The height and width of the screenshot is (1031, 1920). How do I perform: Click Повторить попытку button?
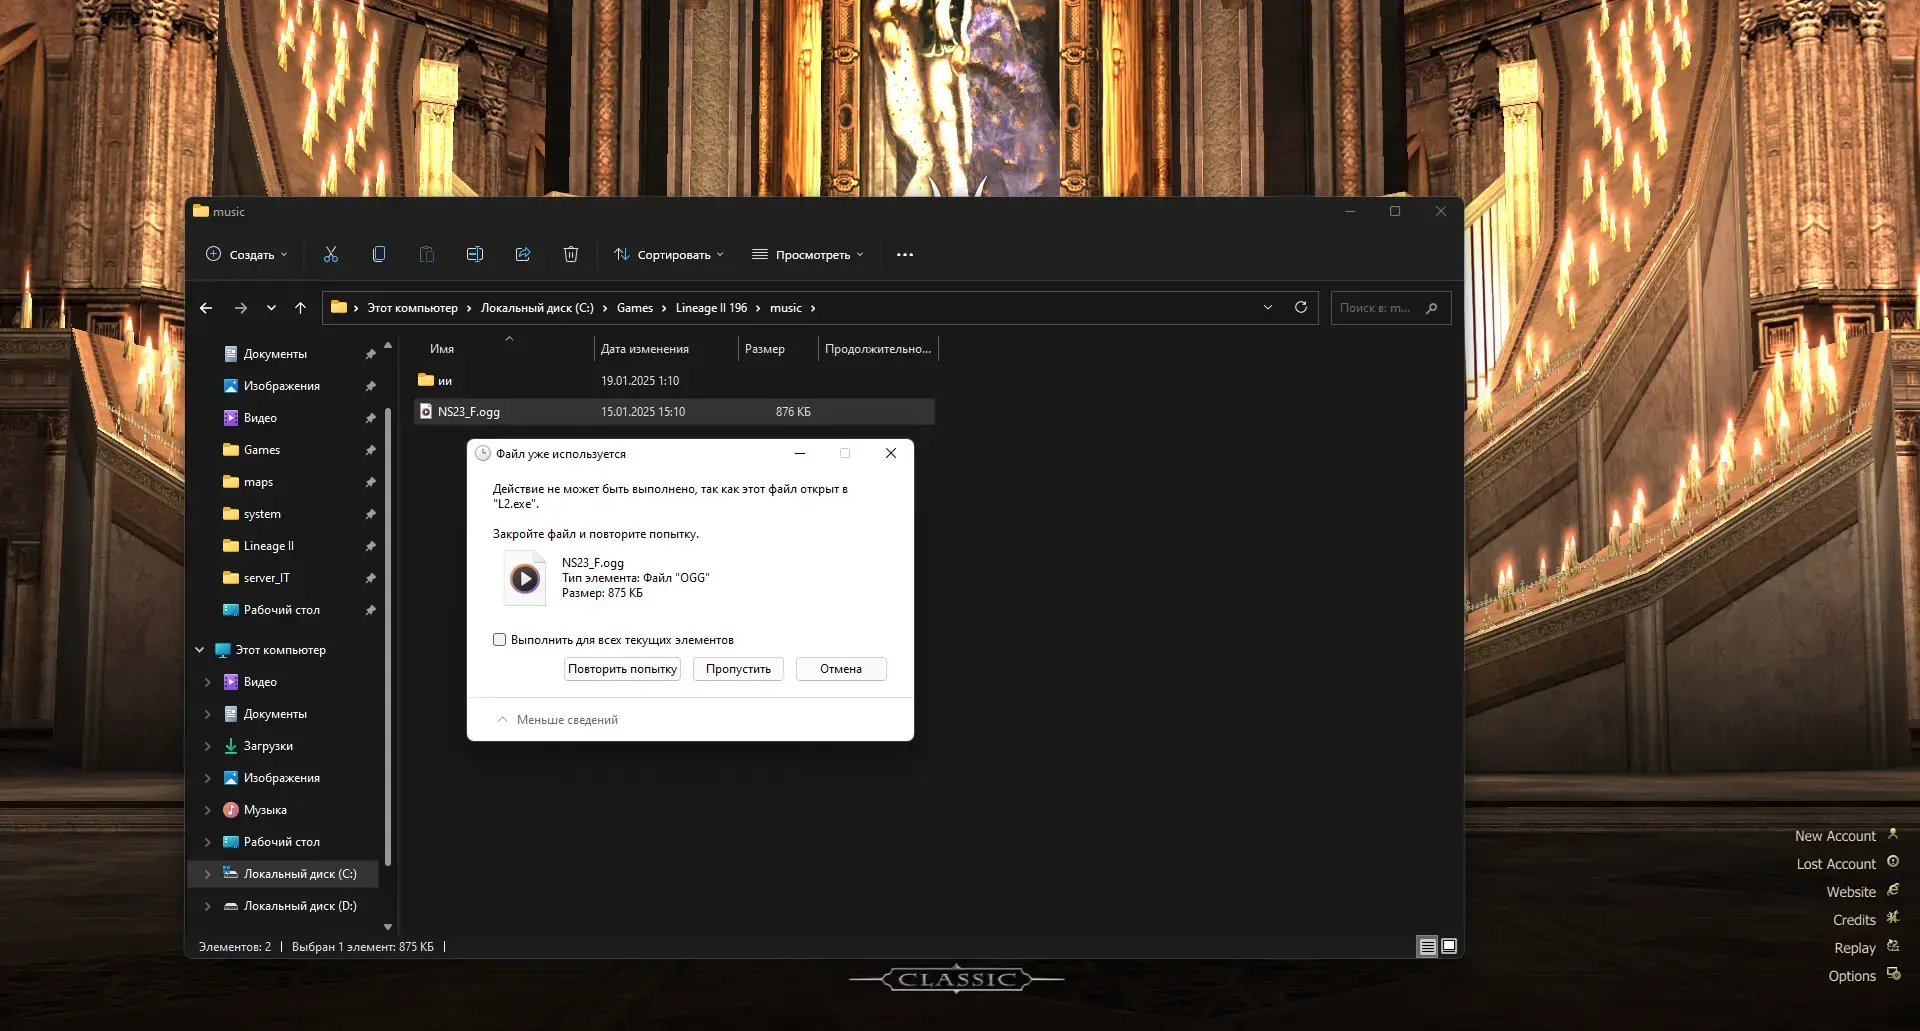coord(622,669)
